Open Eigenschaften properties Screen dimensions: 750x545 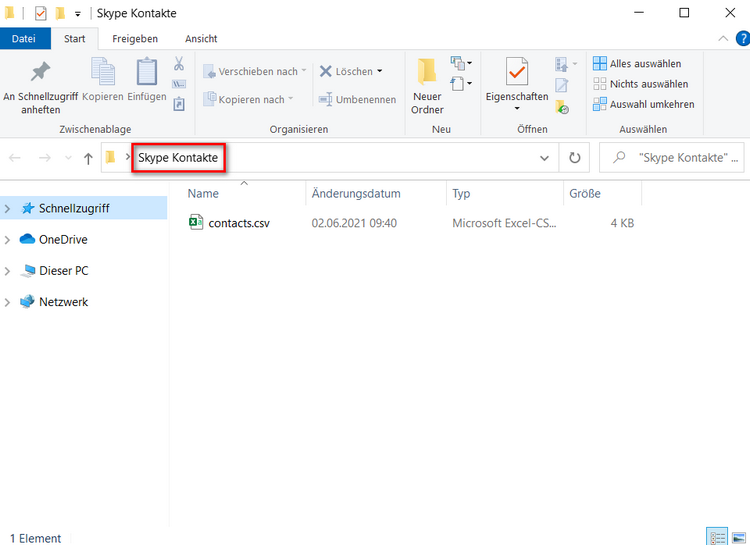tap(517, 79)
